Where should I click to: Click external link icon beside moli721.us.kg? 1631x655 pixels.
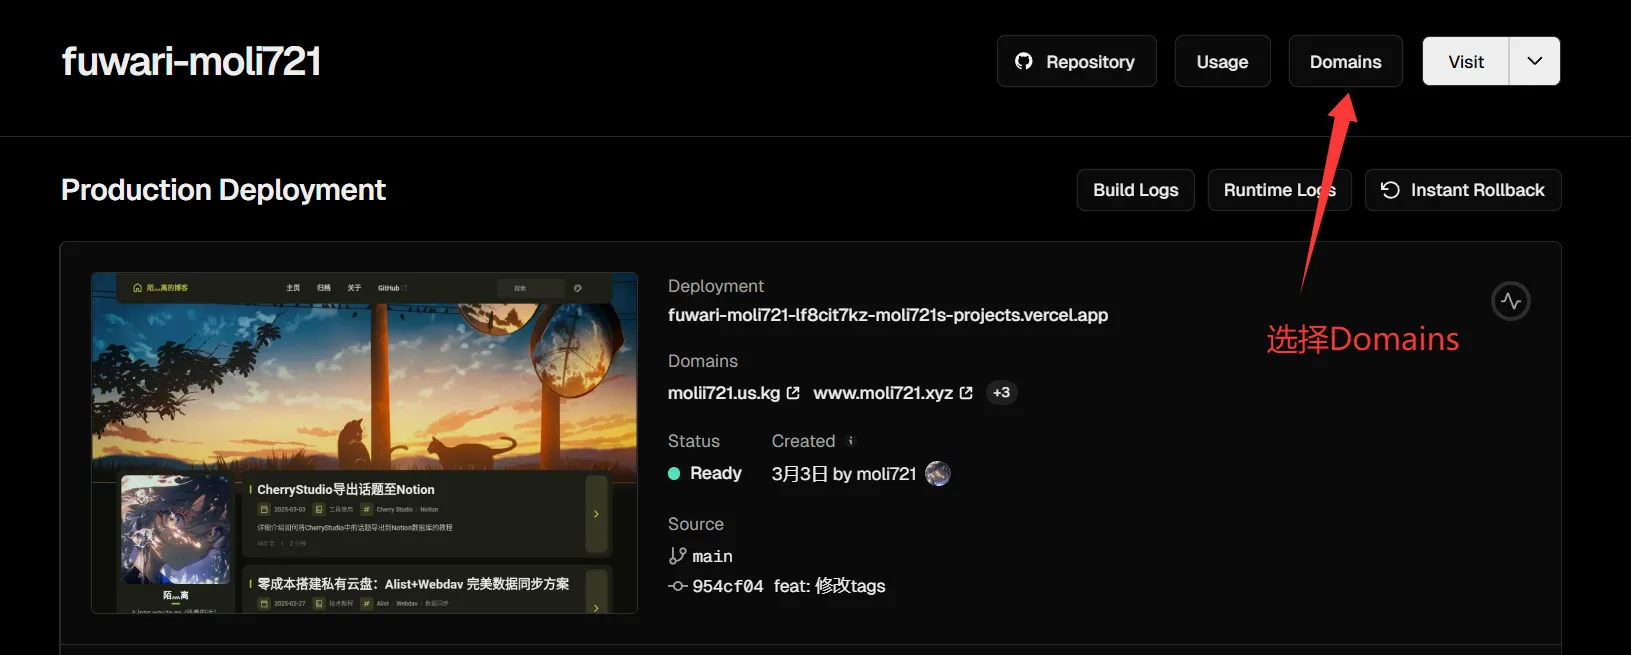click(793, 393)
